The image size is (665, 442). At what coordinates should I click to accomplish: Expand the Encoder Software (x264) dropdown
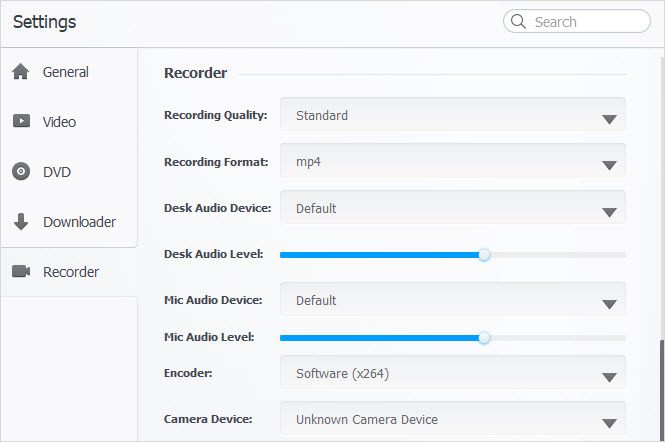point(452,374)
